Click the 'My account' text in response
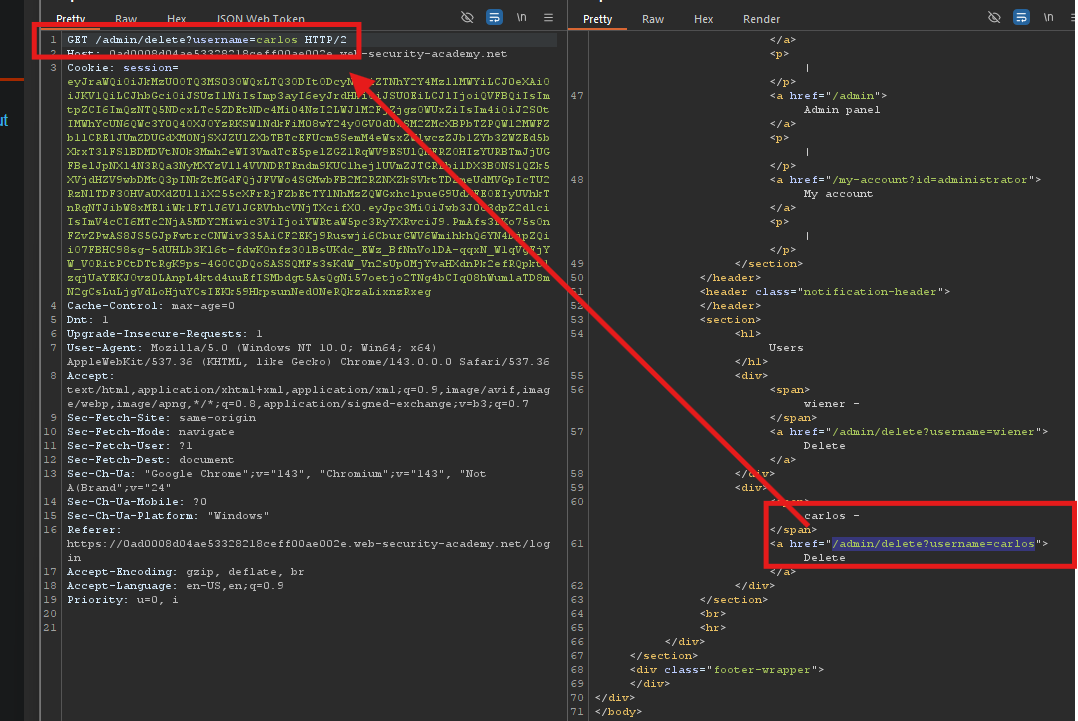Image resolution: width=1078 pixels, height=721 pixels. coord(839,194)
